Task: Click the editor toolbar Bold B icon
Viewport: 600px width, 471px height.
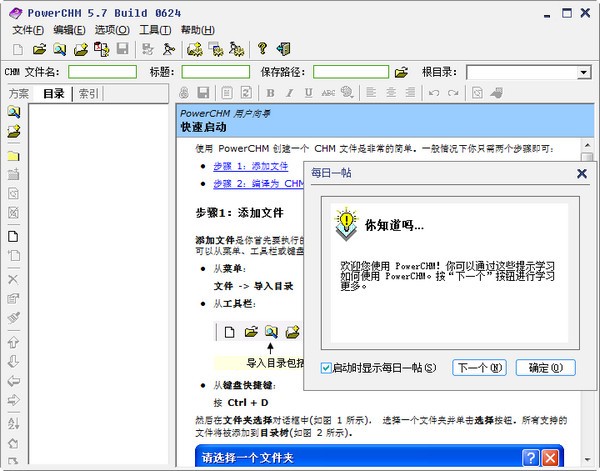Action: [x=270, y=93]
